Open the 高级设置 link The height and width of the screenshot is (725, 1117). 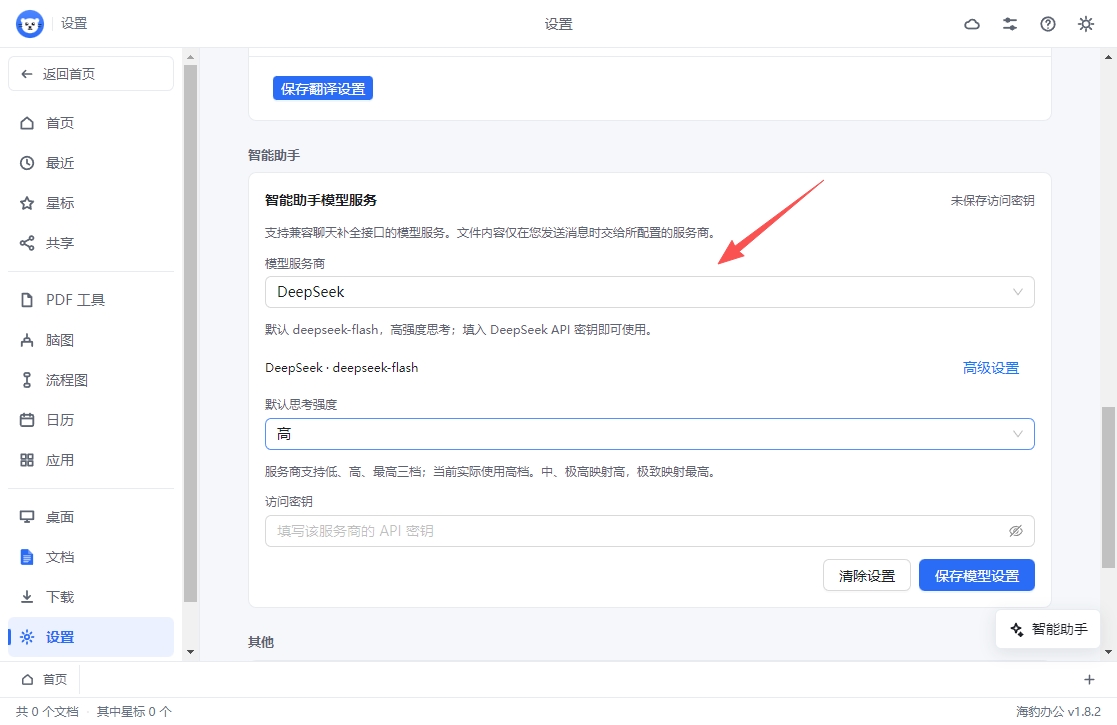pos(990,368)
